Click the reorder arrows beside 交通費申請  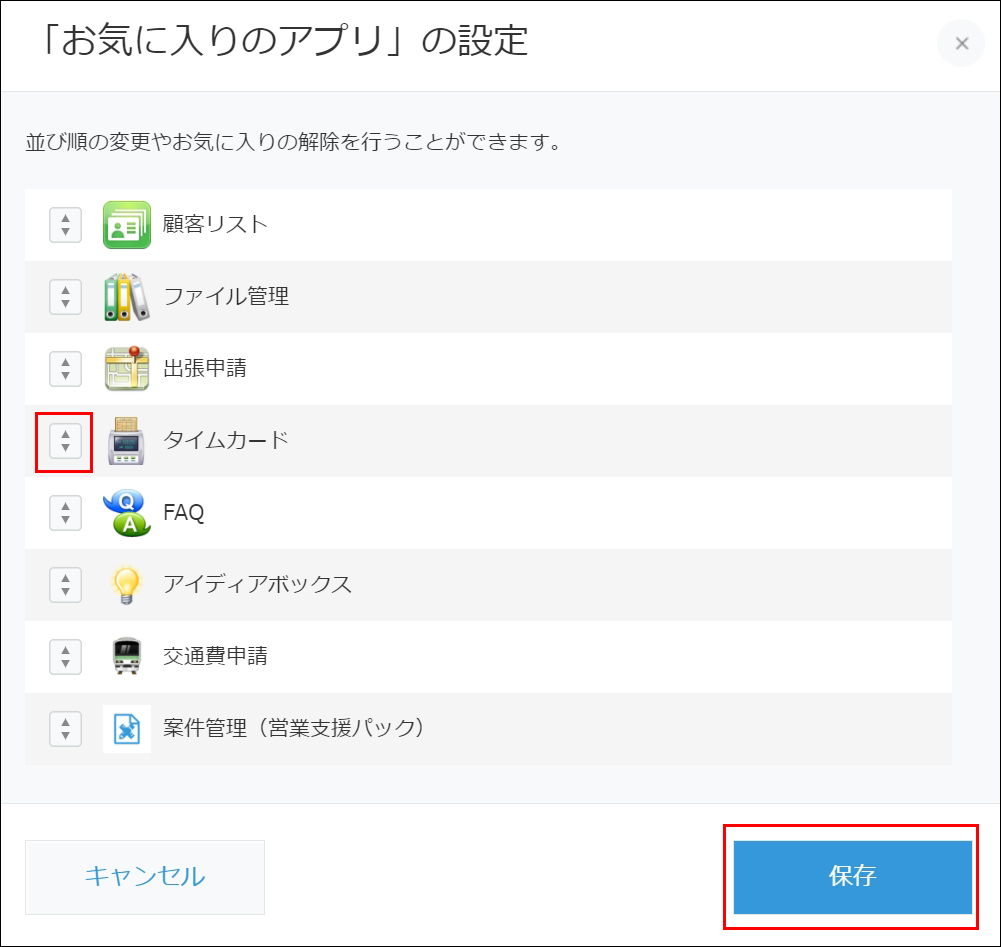click(64, 656)
